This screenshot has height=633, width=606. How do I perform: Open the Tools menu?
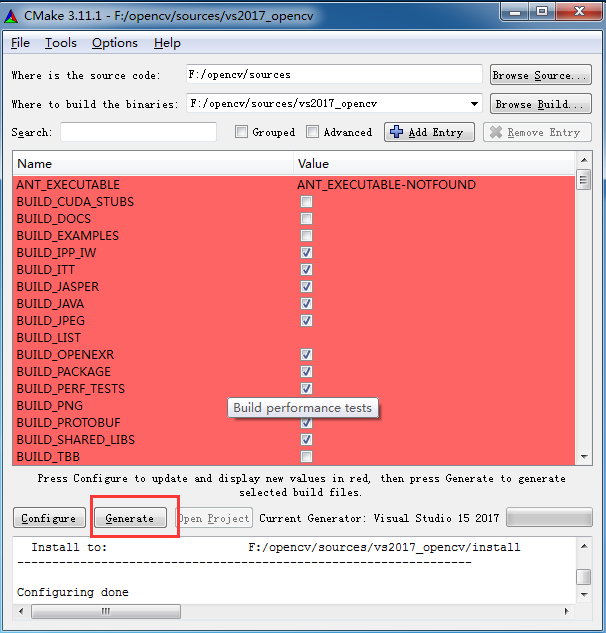click(61, 43)
